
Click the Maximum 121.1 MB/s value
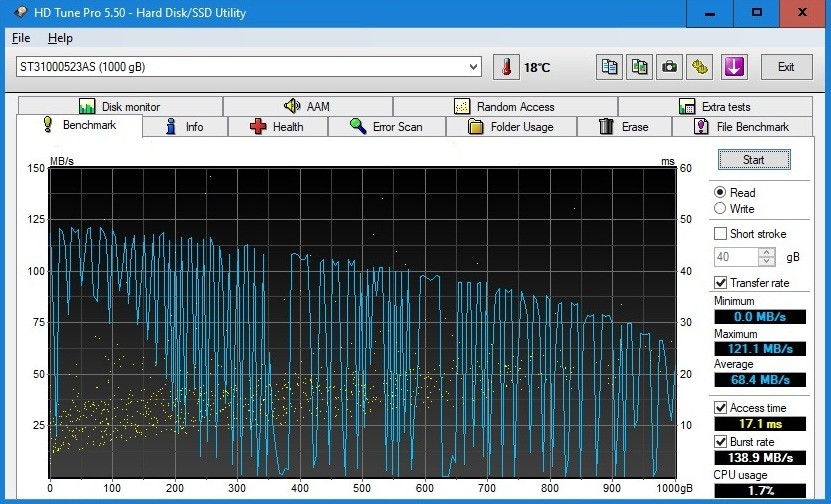(760, 349)
